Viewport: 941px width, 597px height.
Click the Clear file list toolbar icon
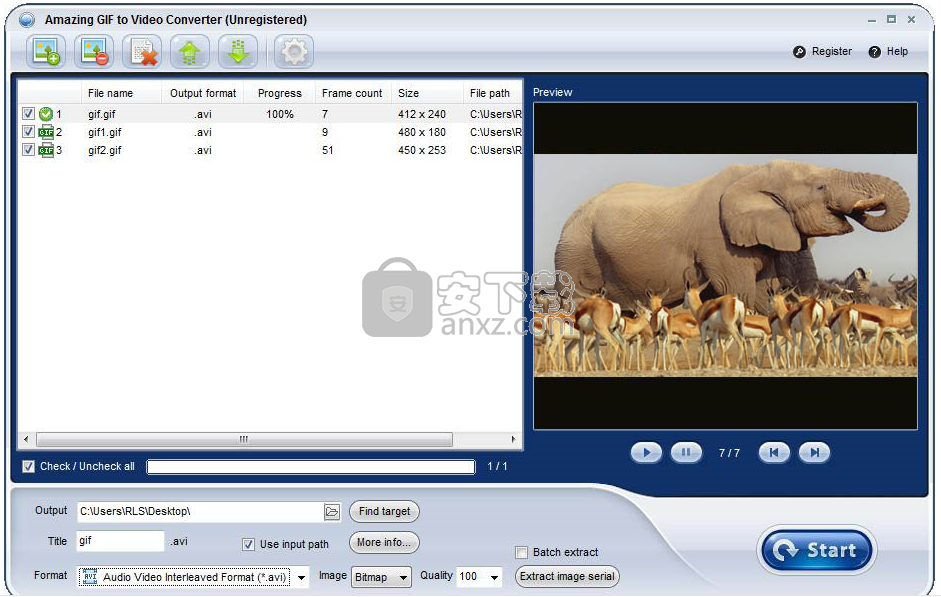click(142, 52)
